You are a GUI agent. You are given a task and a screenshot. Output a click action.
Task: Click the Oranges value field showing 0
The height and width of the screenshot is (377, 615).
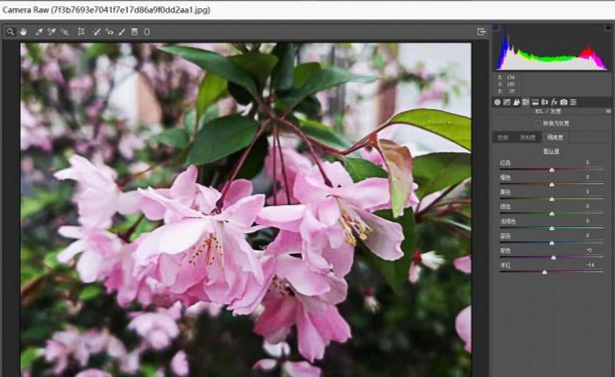pos(588,177)
